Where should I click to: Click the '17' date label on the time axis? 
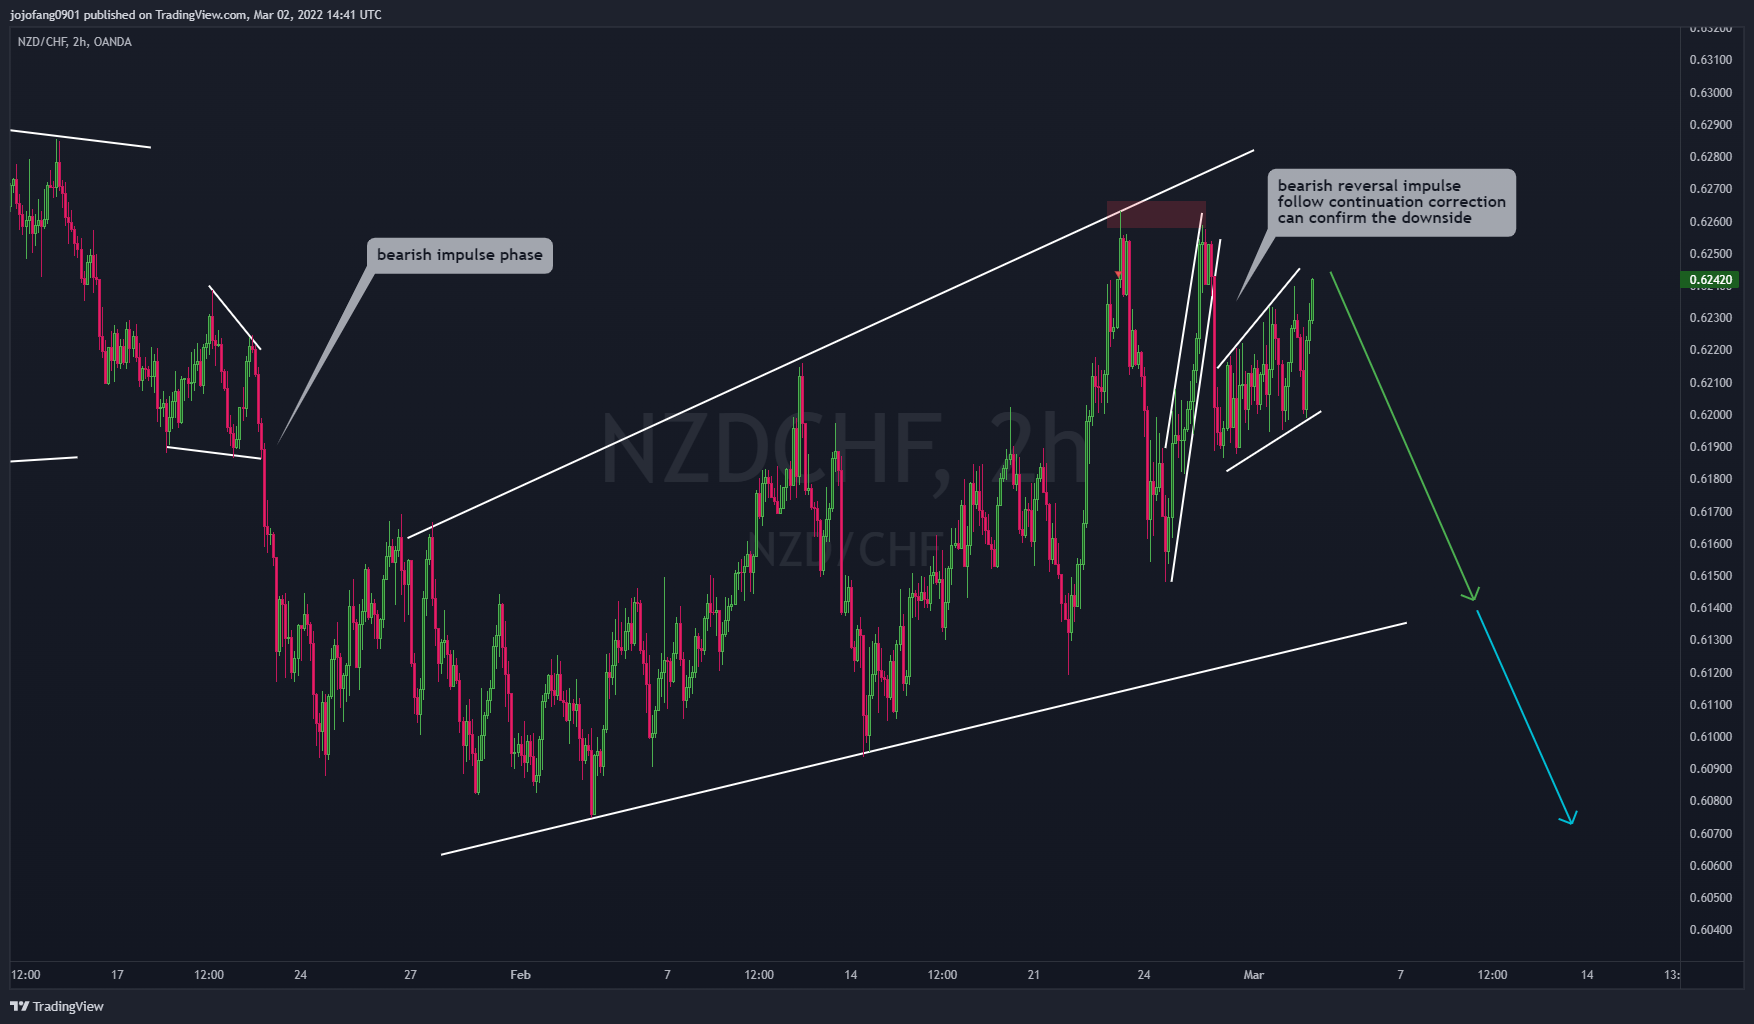[117, 975]
